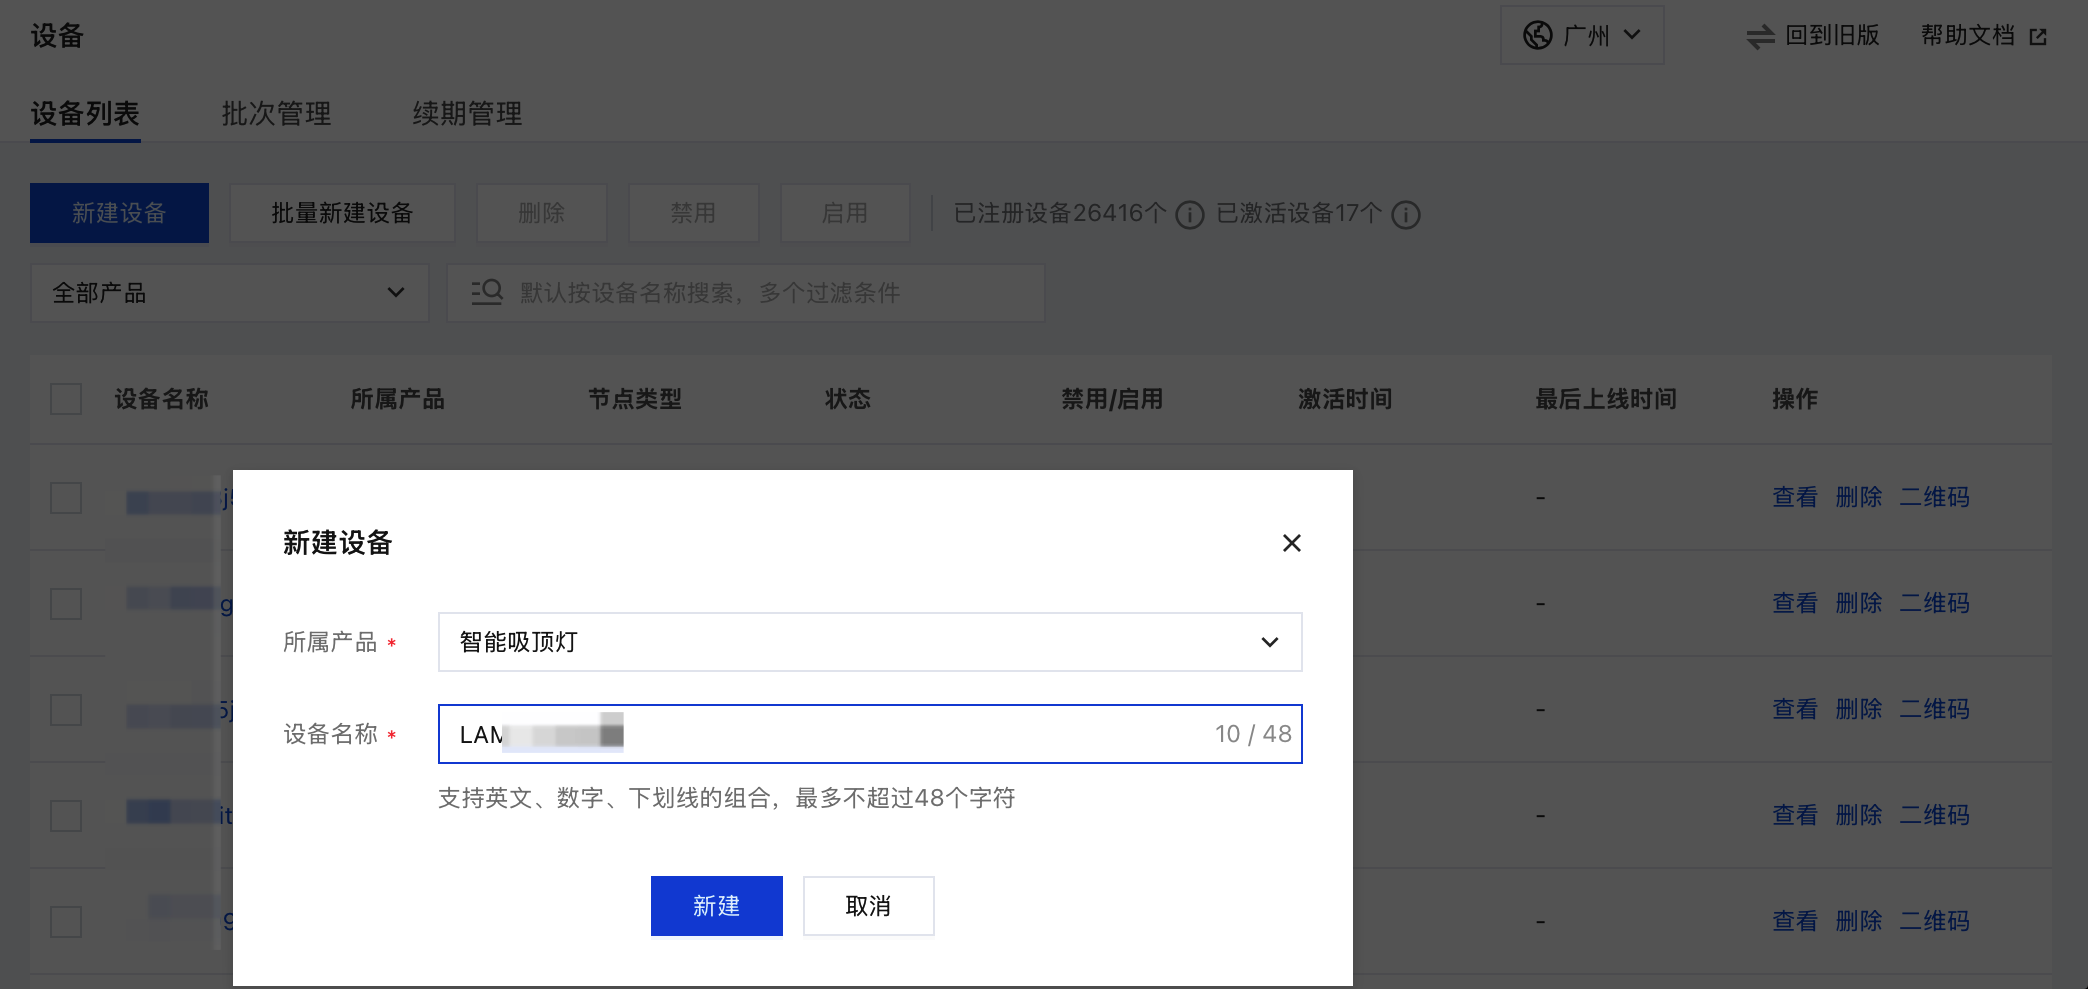Image resolution: width=2088 pixels, height=989 pixels.
Task: Open 所属产品 dropdown showing 智能吸顶灯
Action: (870, 642)
